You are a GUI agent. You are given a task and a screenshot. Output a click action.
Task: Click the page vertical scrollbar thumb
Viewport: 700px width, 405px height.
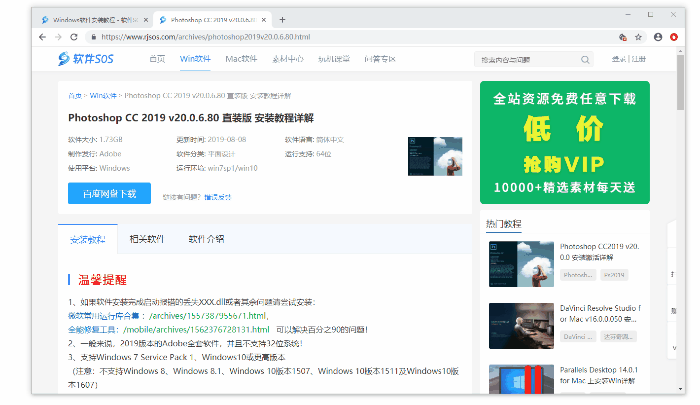[x=680, y=83]
